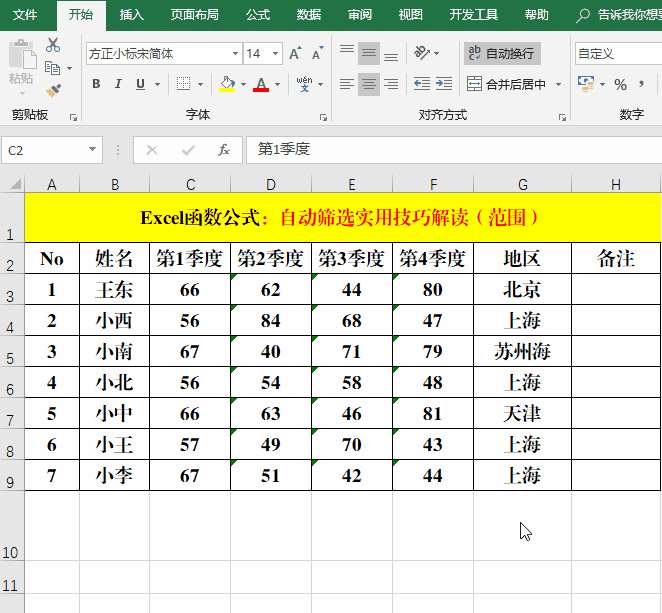Click the Cut scissors icon
662x613 pixels.
[x=53, y=46]
